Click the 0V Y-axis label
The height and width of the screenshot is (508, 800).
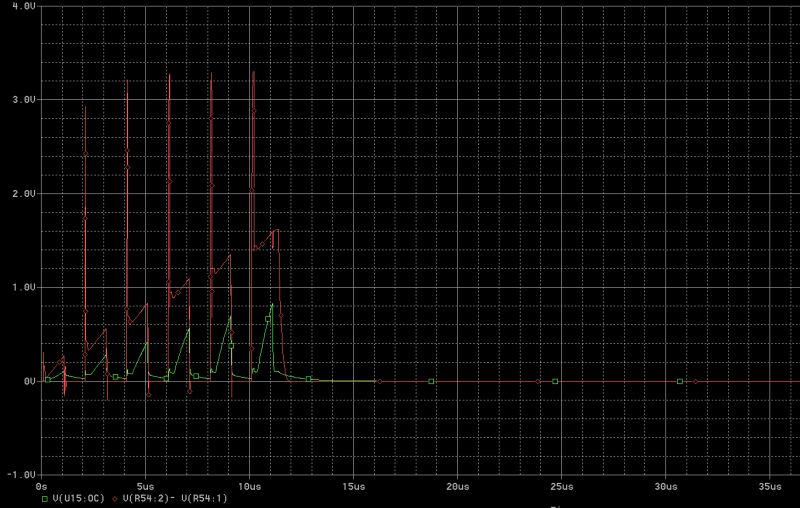(x=29, y=382)
